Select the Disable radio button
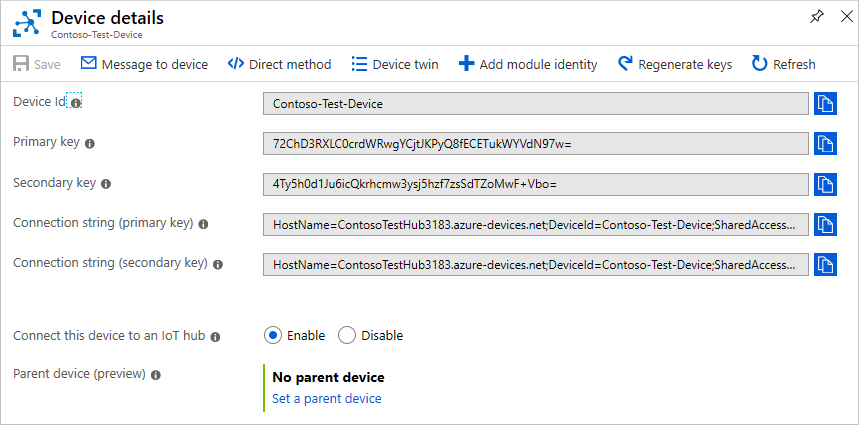The image size is (859, 425). 347,335
